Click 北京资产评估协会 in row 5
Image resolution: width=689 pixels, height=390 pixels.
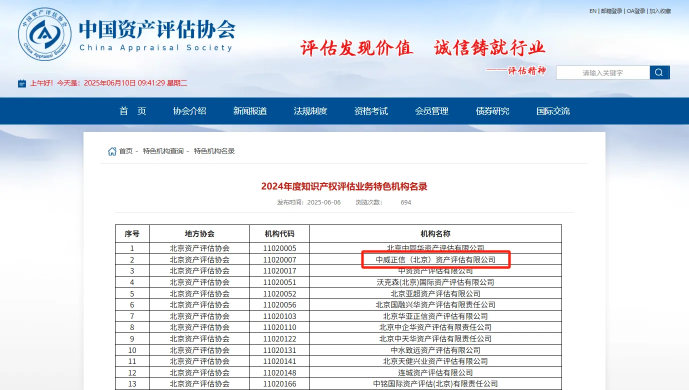click(199, 293)
